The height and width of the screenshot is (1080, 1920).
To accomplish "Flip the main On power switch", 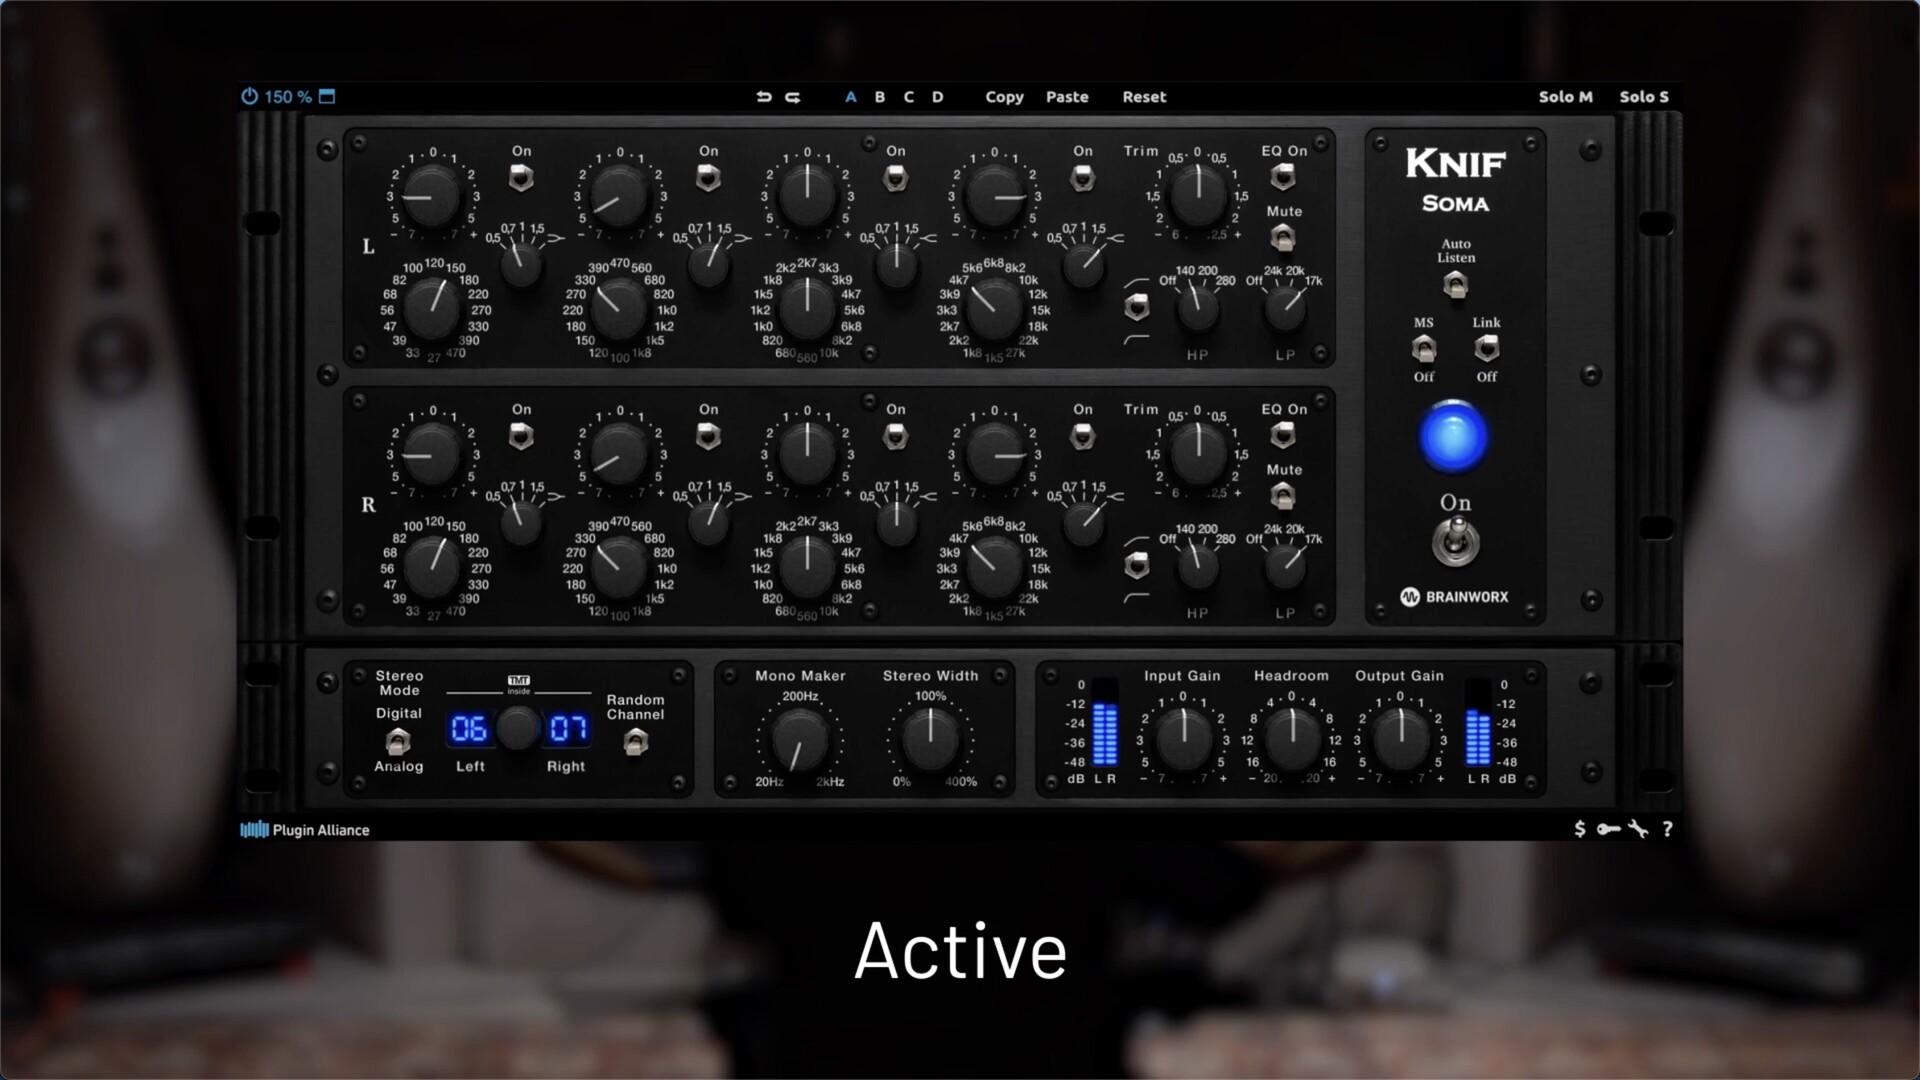I will click(x=1455, y=544).
